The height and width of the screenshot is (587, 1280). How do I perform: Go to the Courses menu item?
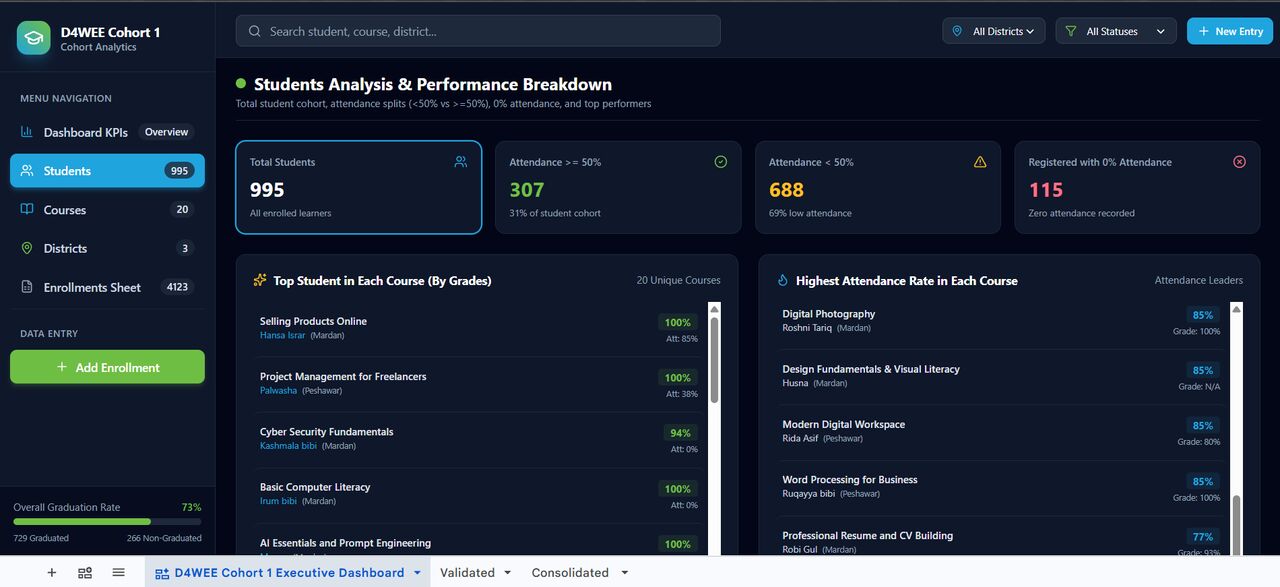(x=107, y=210)
